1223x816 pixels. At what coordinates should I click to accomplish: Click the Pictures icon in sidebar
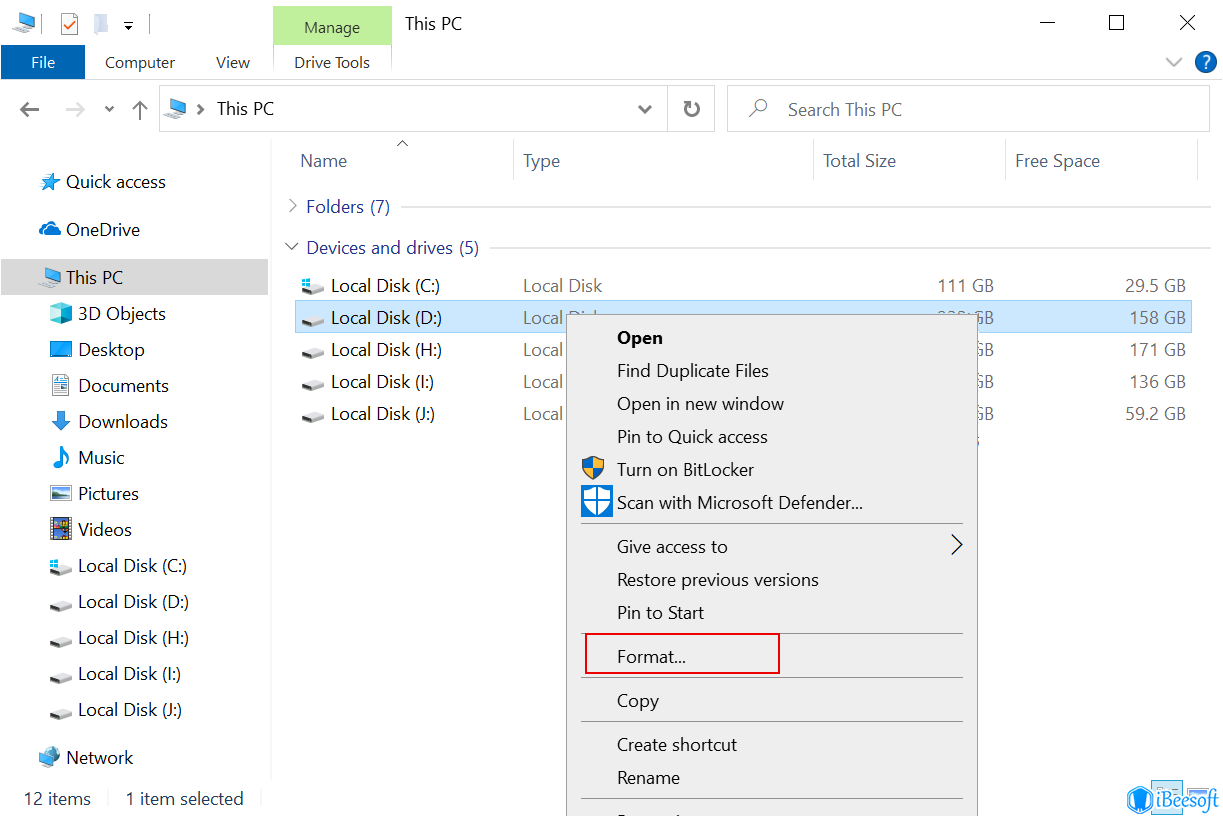(61, 493)
